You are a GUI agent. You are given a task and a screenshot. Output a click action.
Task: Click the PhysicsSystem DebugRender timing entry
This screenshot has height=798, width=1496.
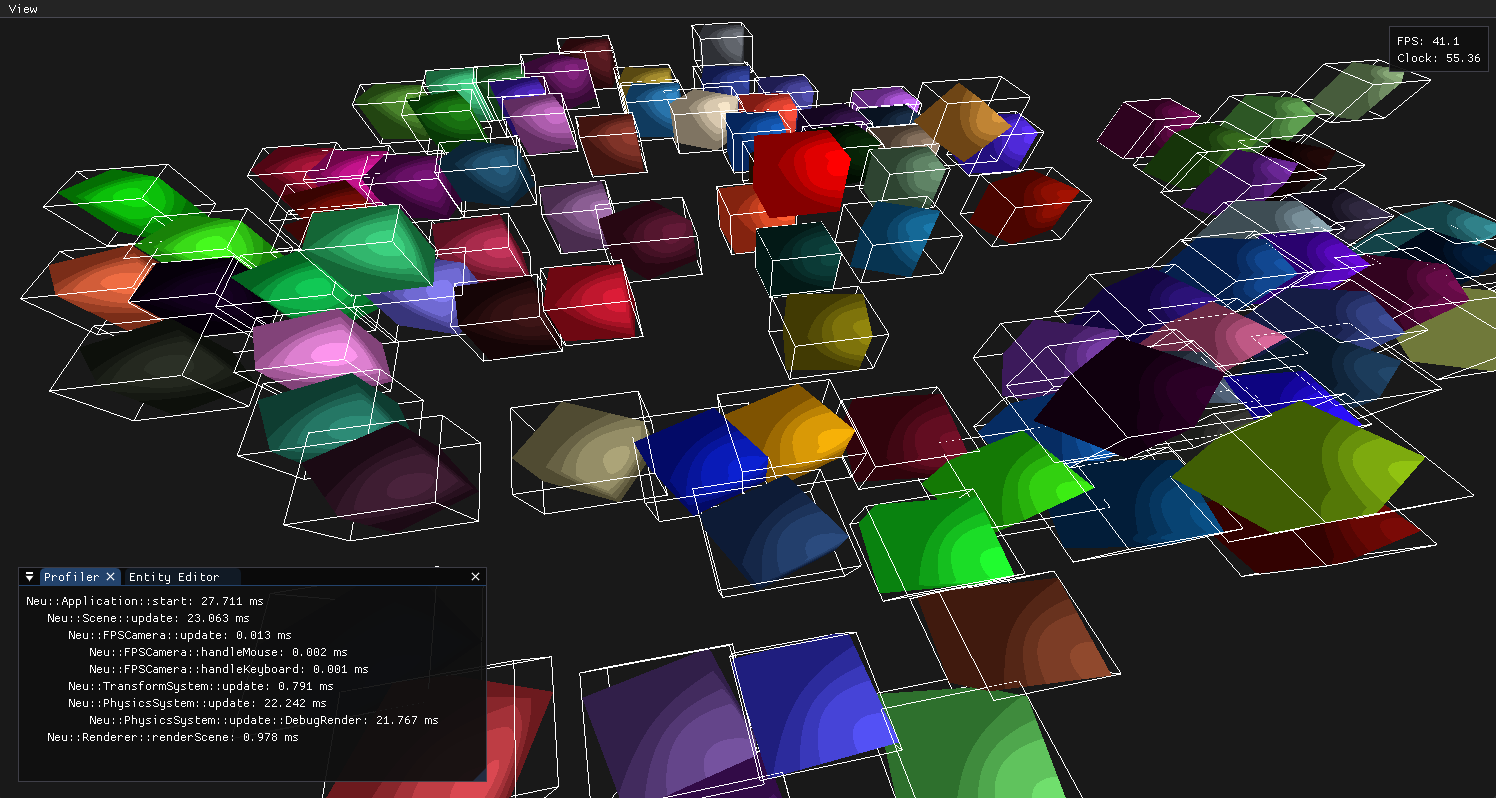click(263, 720)
